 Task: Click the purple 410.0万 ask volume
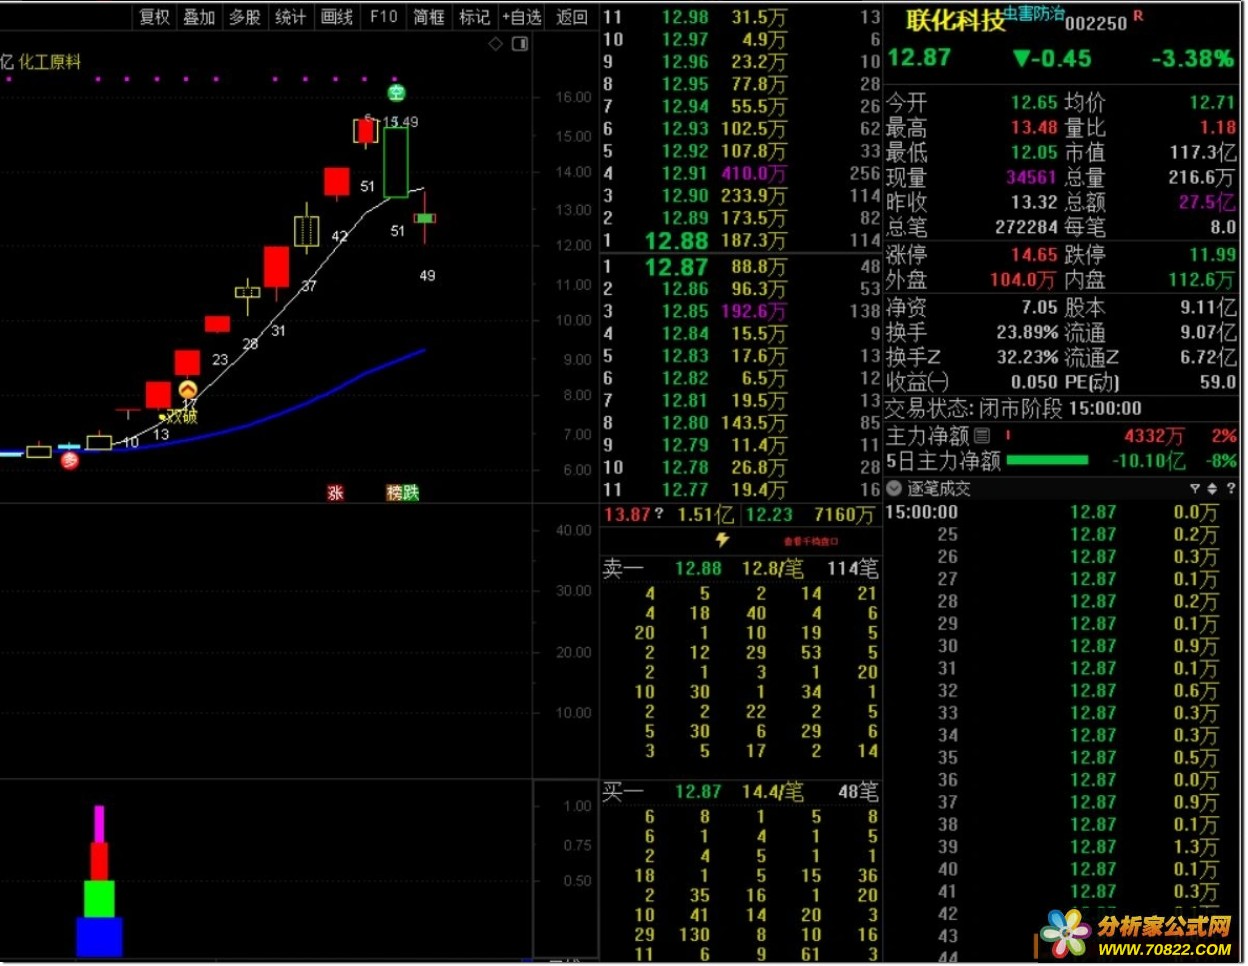tap(754, 173)
